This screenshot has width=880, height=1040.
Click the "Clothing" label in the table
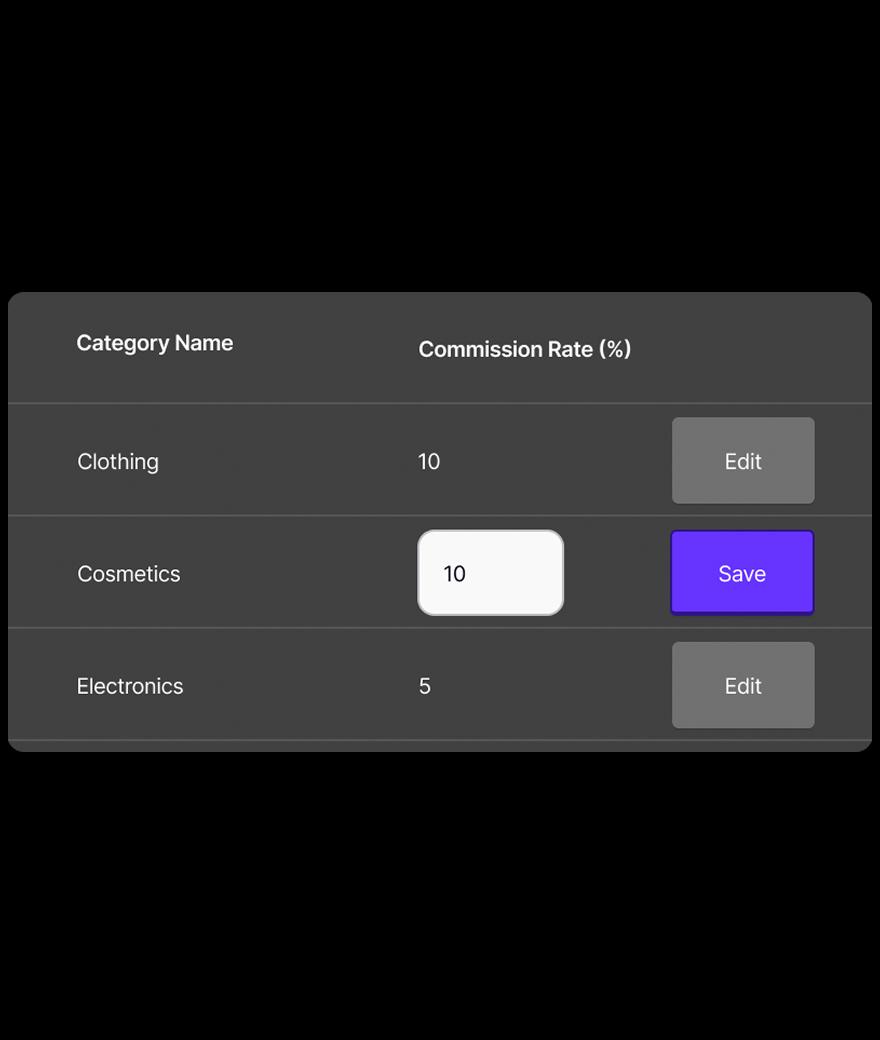(118, 462)
